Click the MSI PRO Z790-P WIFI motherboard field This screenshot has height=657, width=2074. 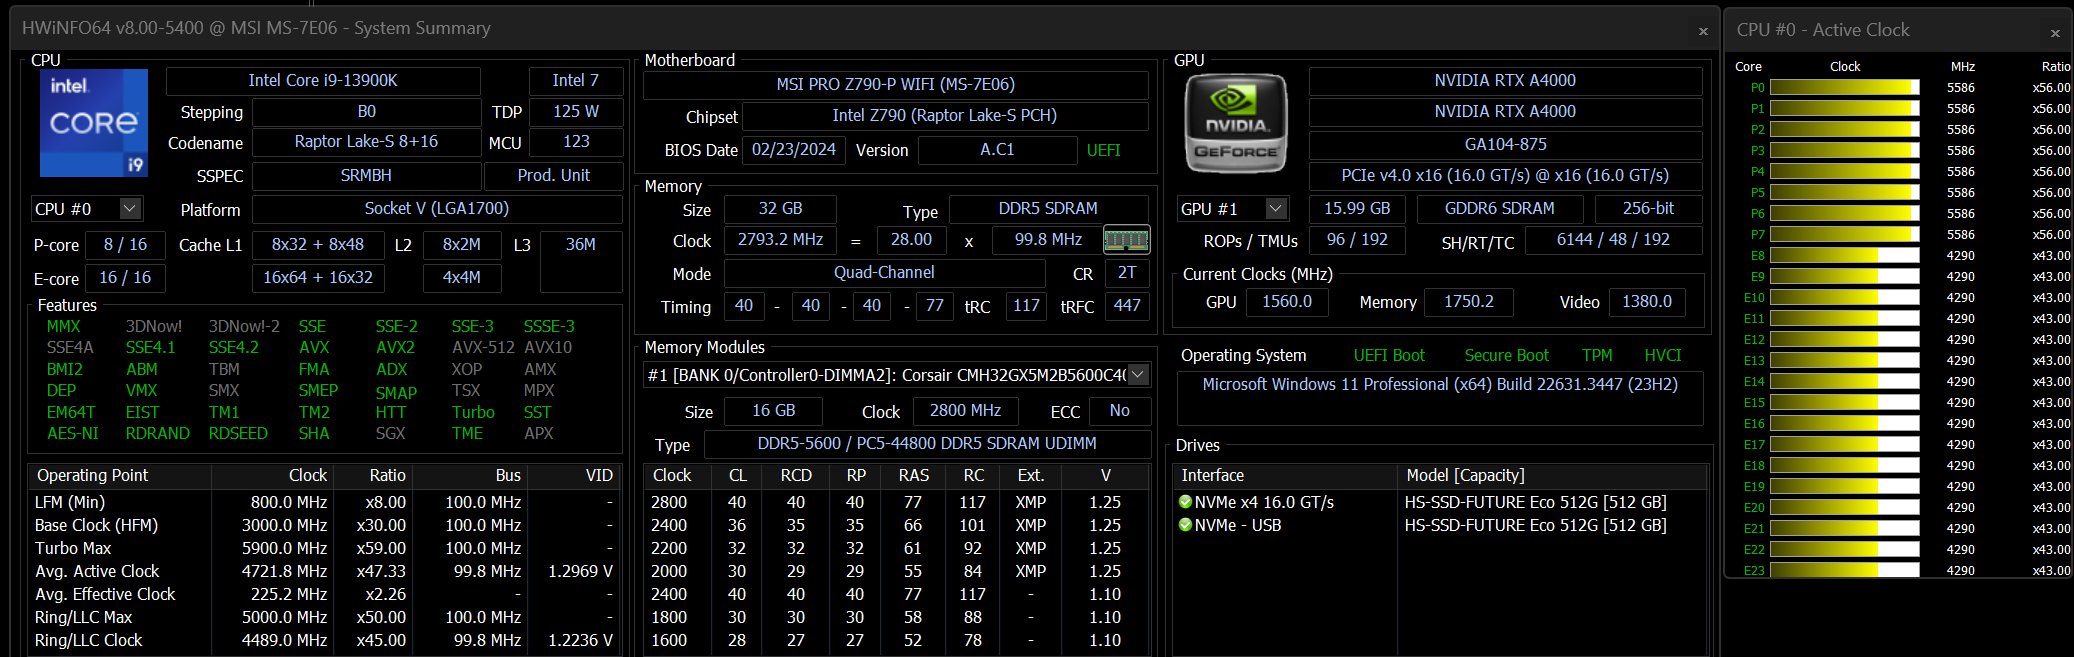896,85
